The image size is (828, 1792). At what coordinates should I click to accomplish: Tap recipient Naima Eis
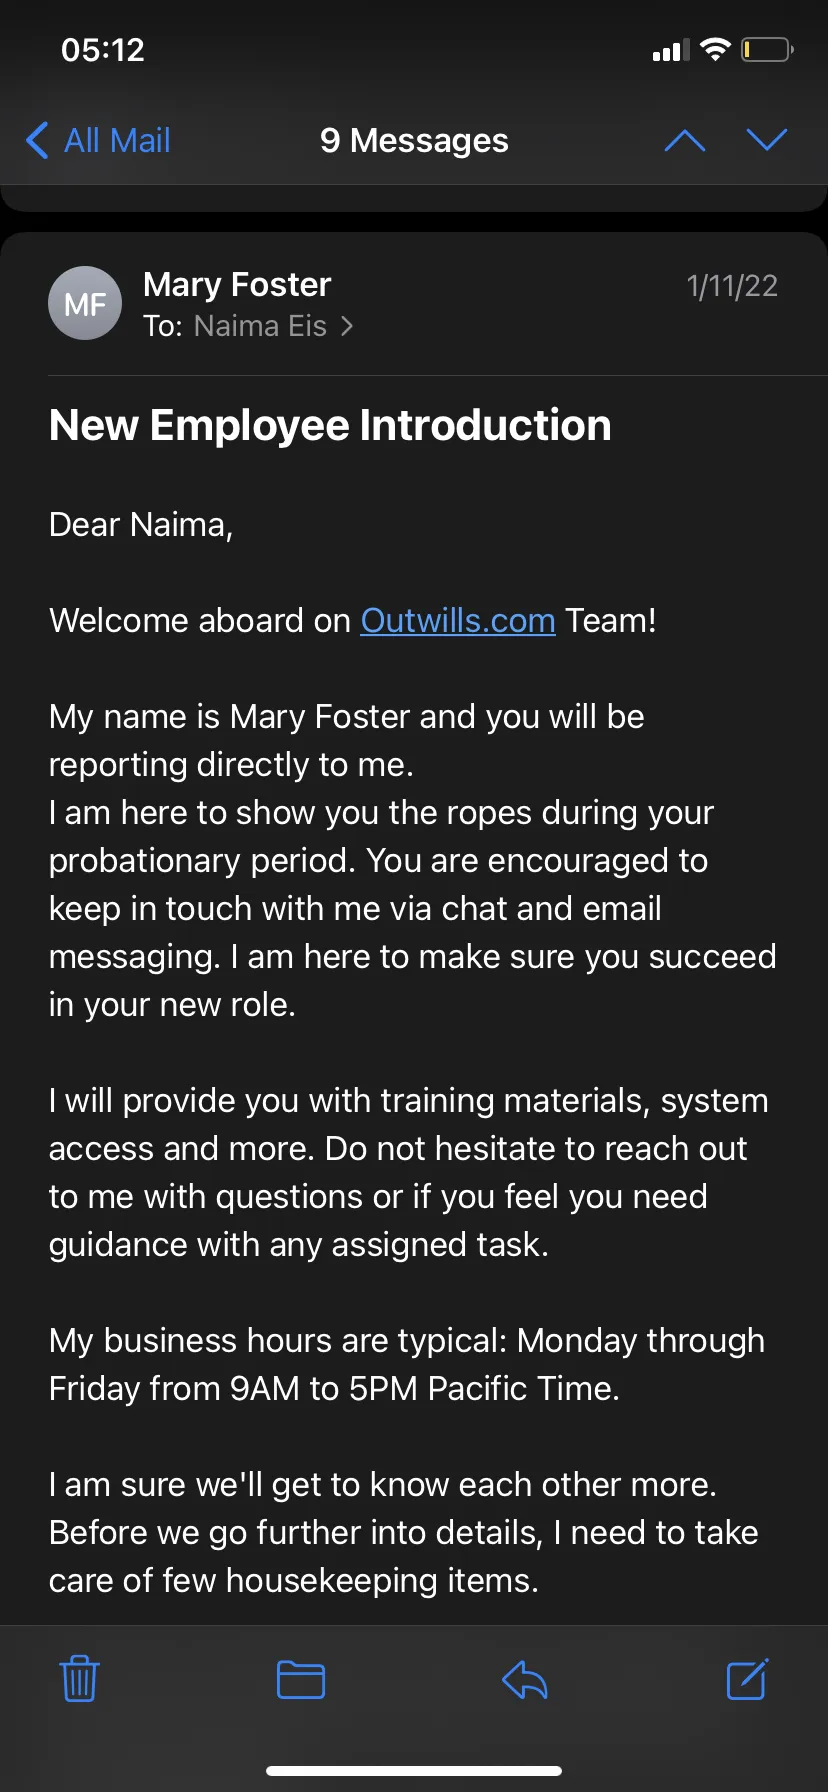[x=260, y=326]
